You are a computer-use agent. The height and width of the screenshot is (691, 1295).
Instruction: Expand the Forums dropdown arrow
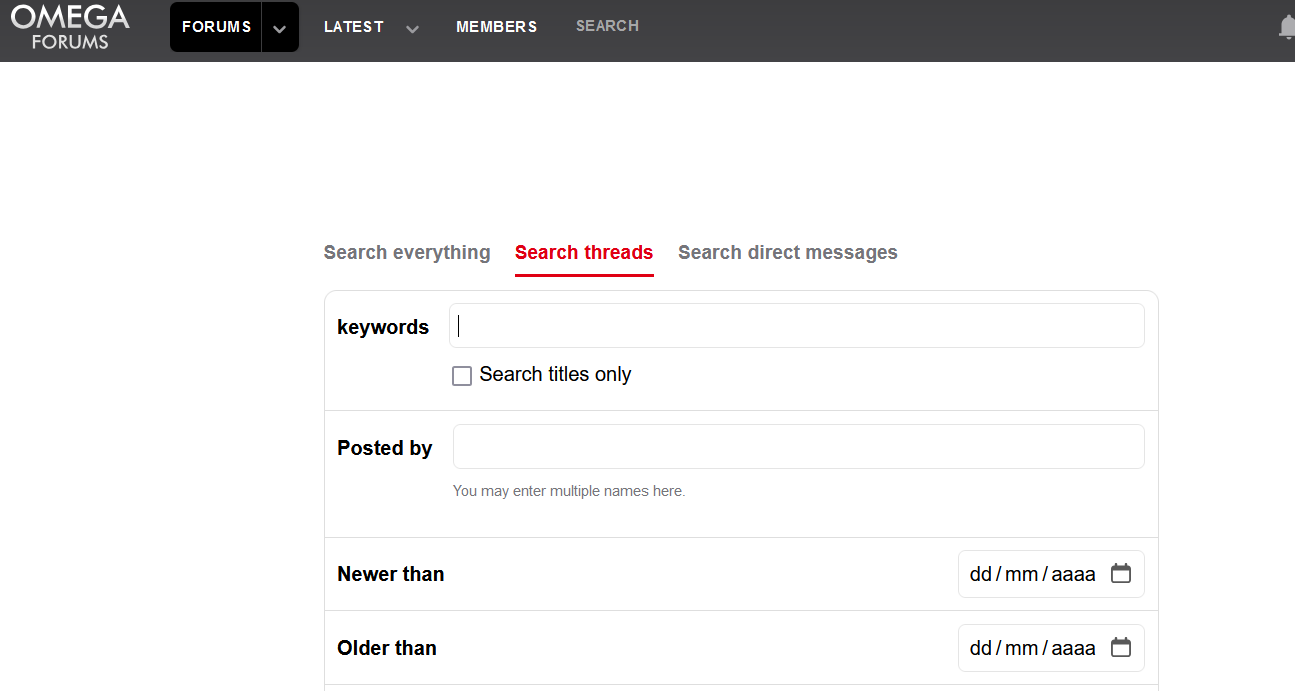click(280, 28)
